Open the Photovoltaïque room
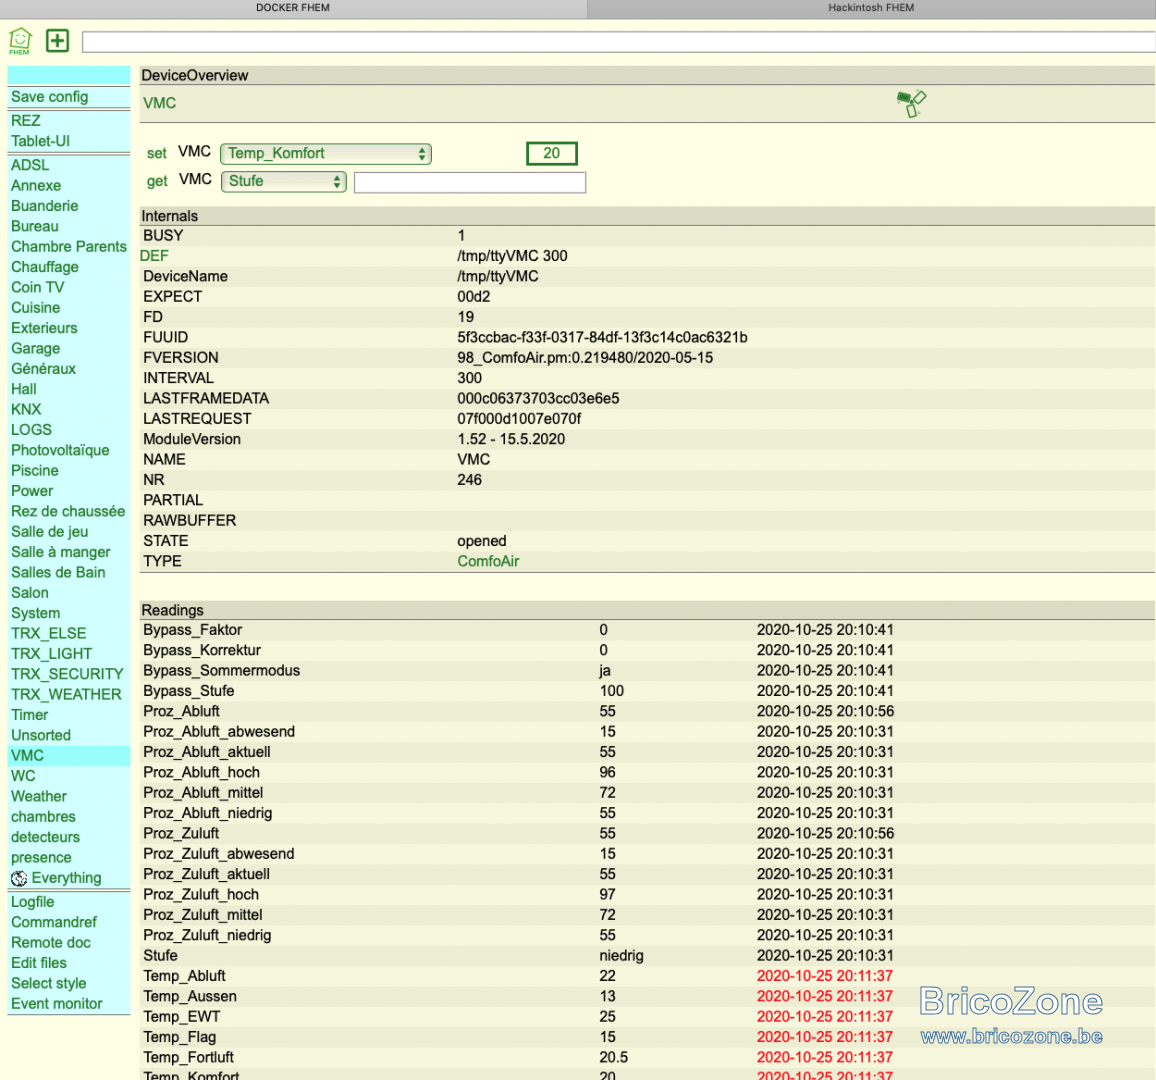 (x=60, y=450)
